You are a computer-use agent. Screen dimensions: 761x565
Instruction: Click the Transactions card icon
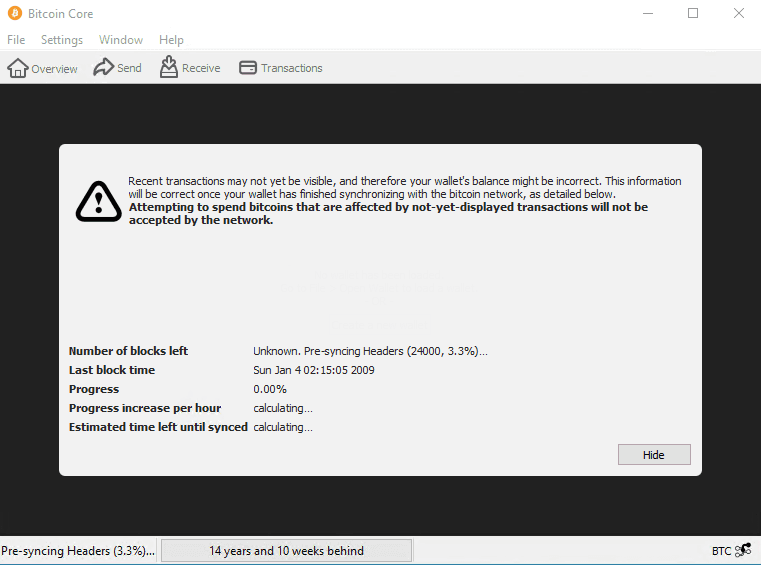point(248,67)
